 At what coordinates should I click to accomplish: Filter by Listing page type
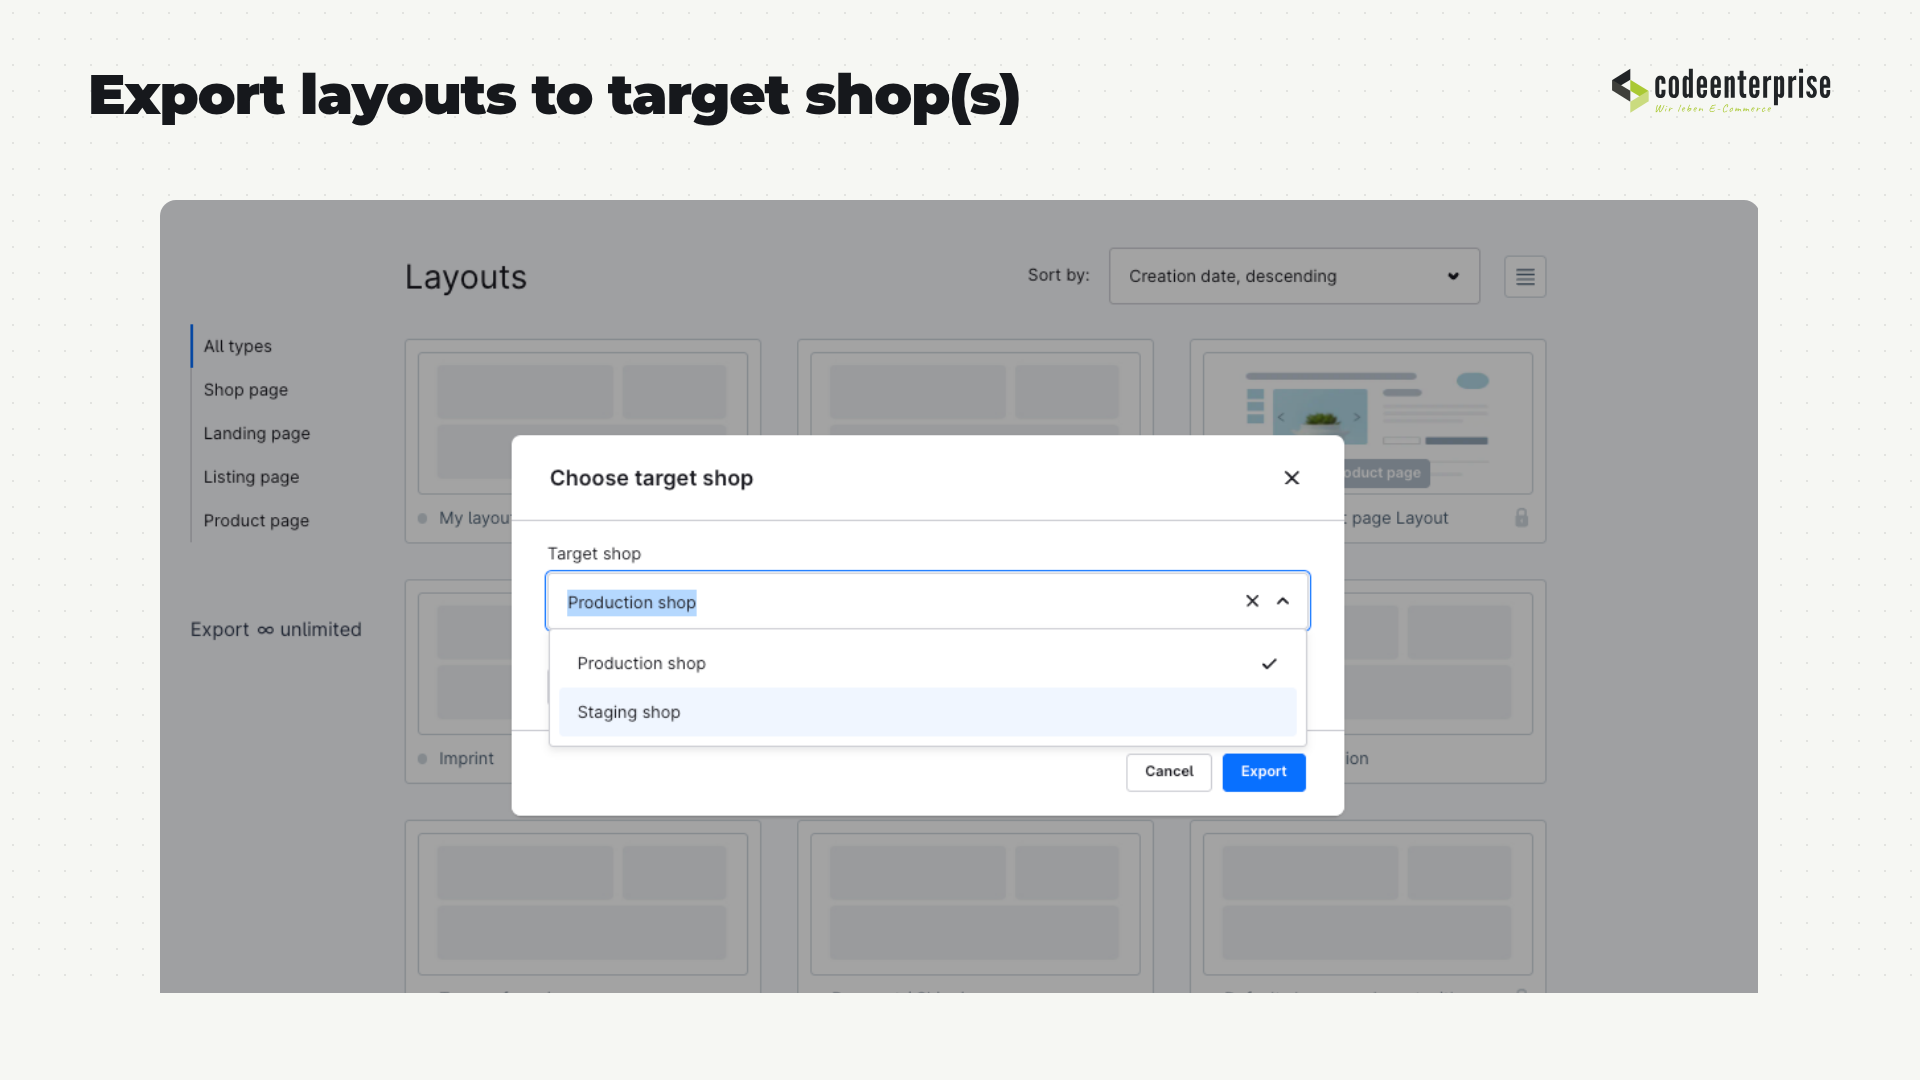tap(251, 477)
